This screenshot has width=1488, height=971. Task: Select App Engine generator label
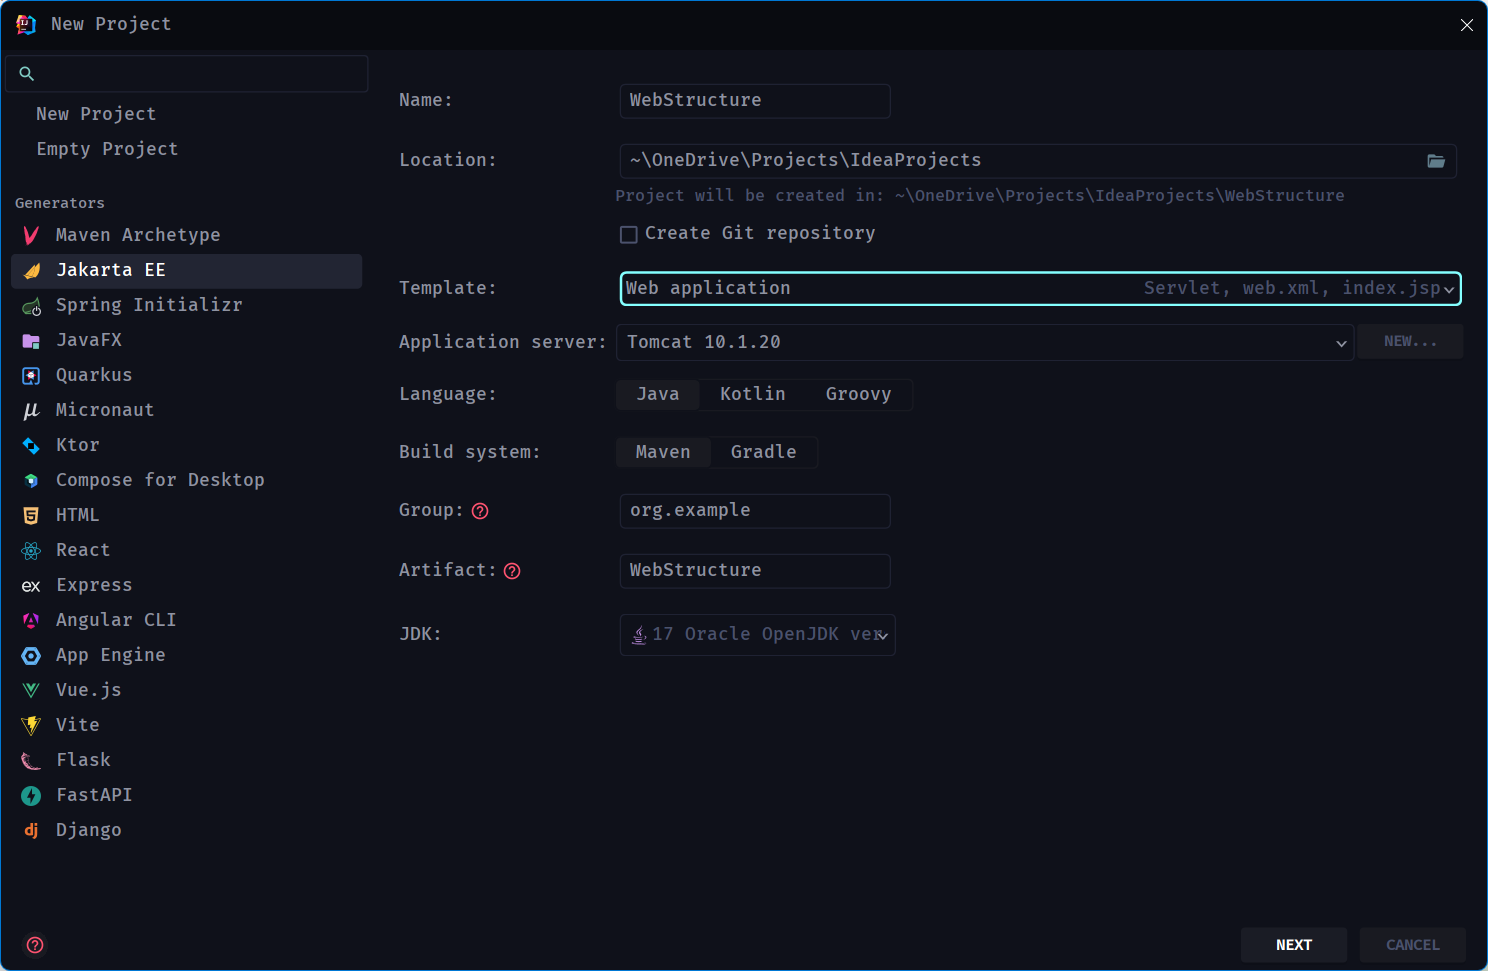(111, 655)
